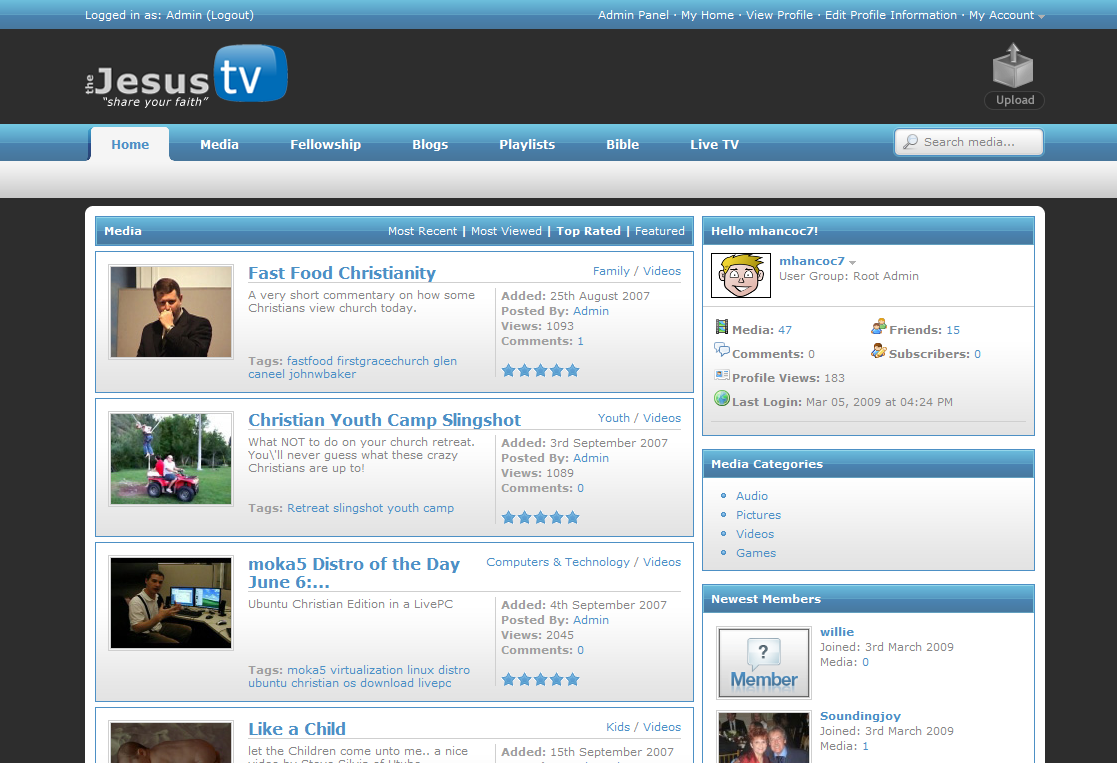1117x763 pixels.
Task: Click the Family category link
Action: 611,271
